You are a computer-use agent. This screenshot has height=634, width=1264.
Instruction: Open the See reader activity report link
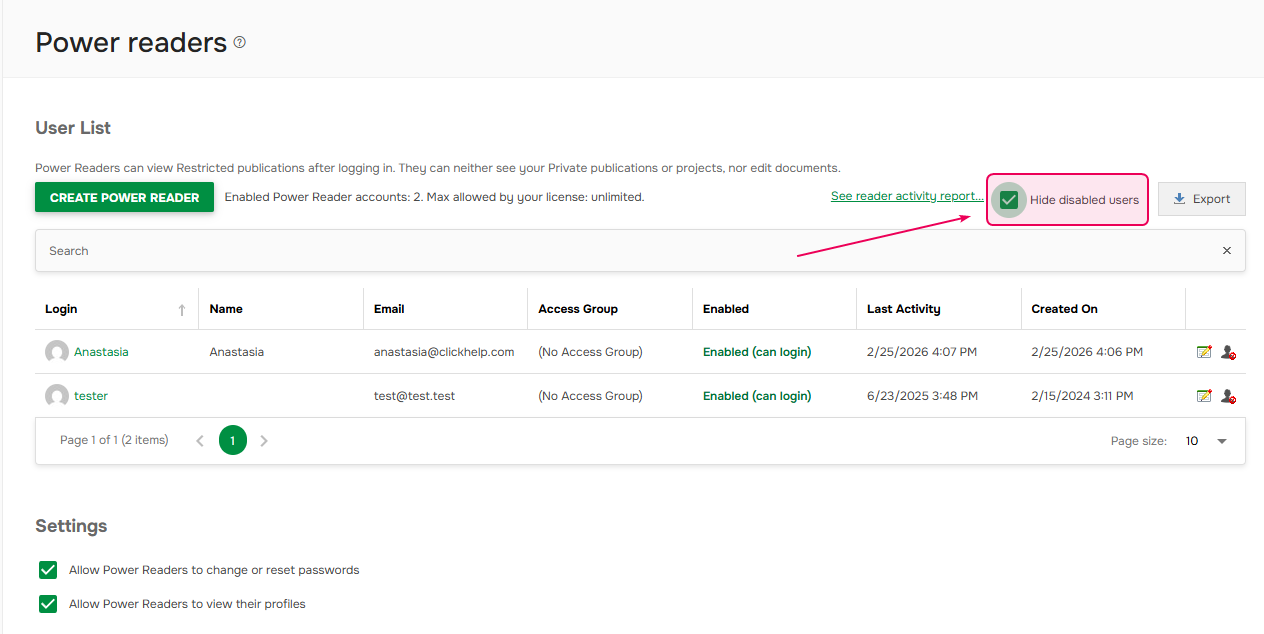(906, 196)
